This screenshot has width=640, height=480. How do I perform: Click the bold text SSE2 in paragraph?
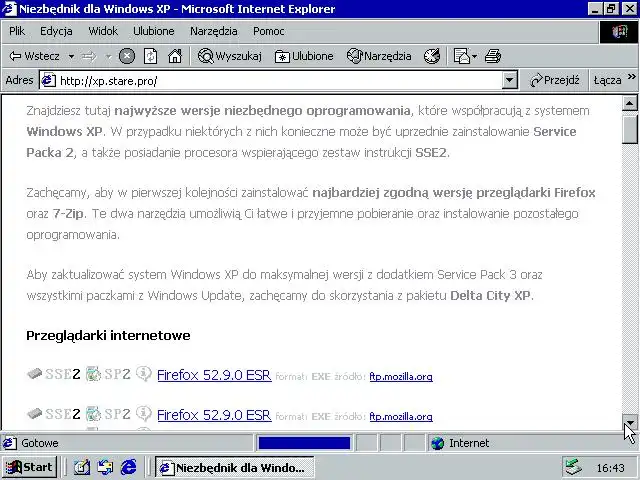tap(431, 153)
